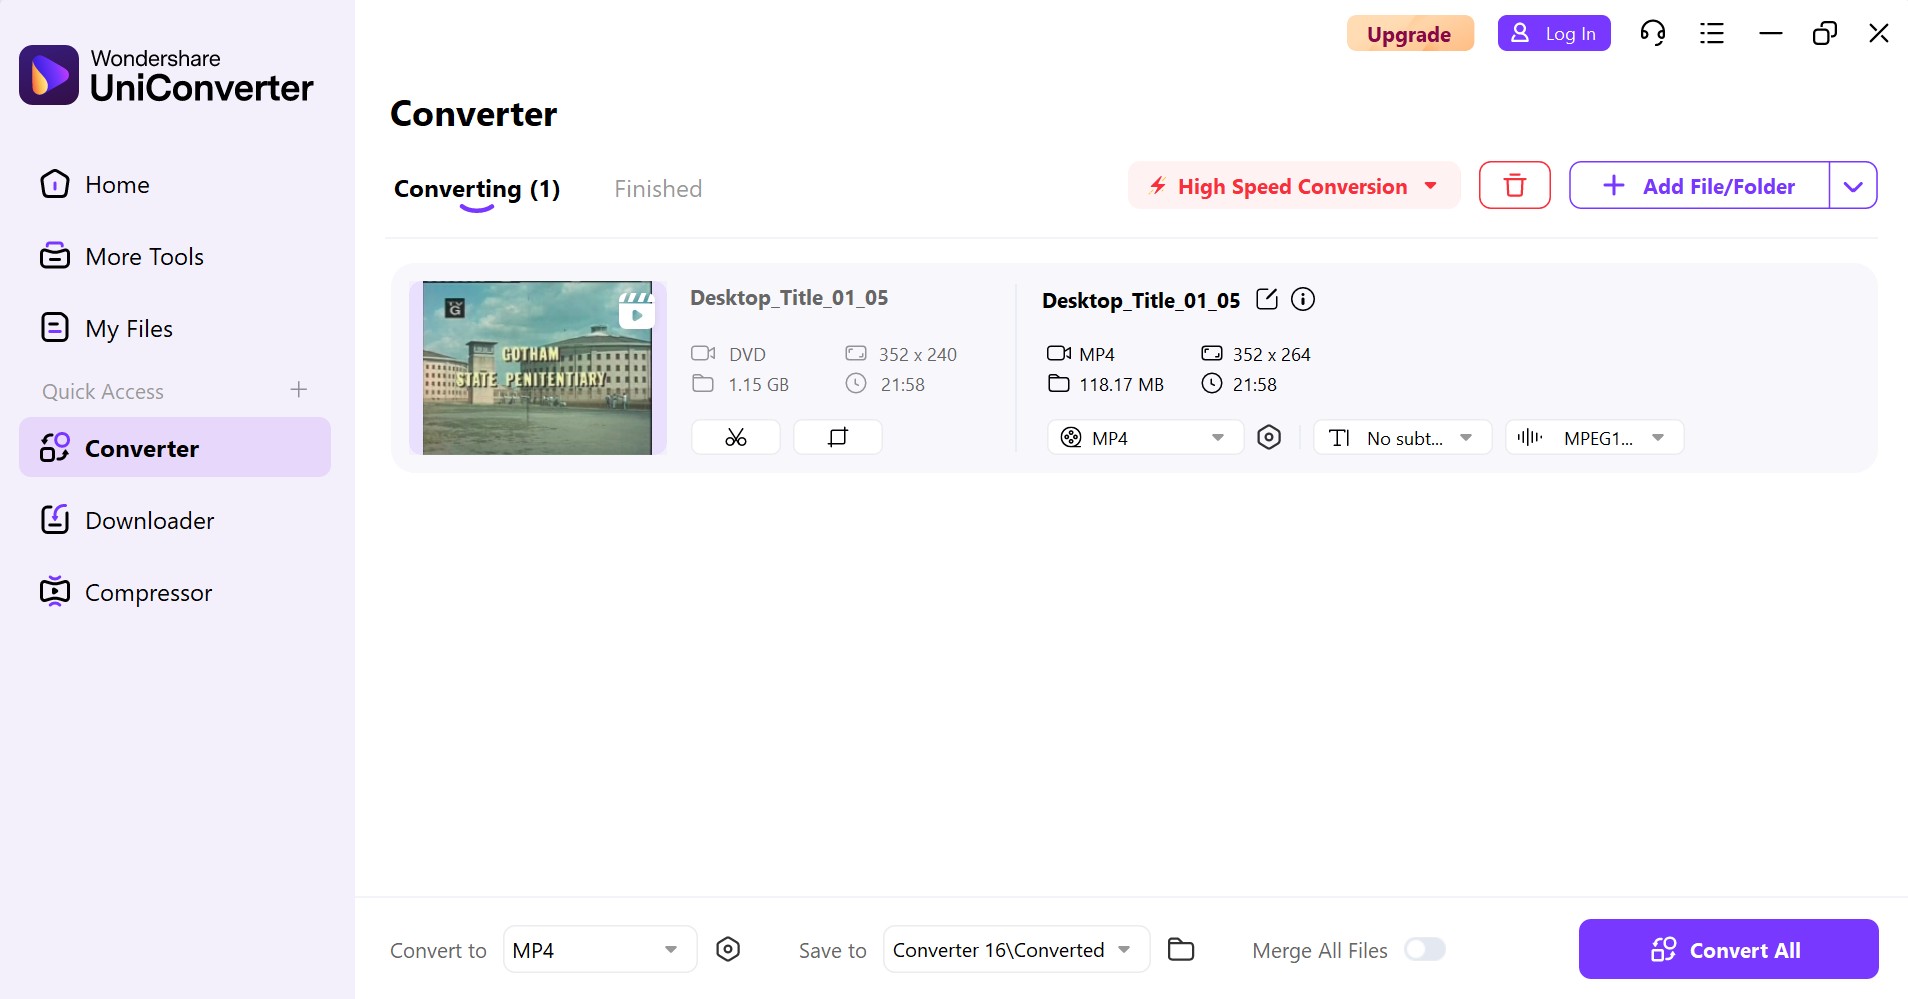Open the No subtitle dropdown

1402,437
